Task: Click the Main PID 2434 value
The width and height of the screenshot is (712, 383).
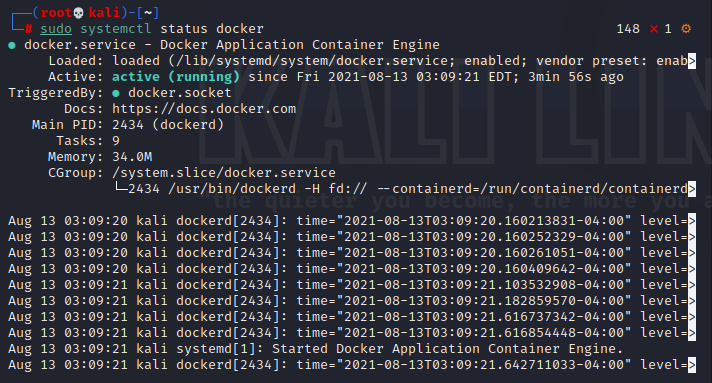Action: 128,125
